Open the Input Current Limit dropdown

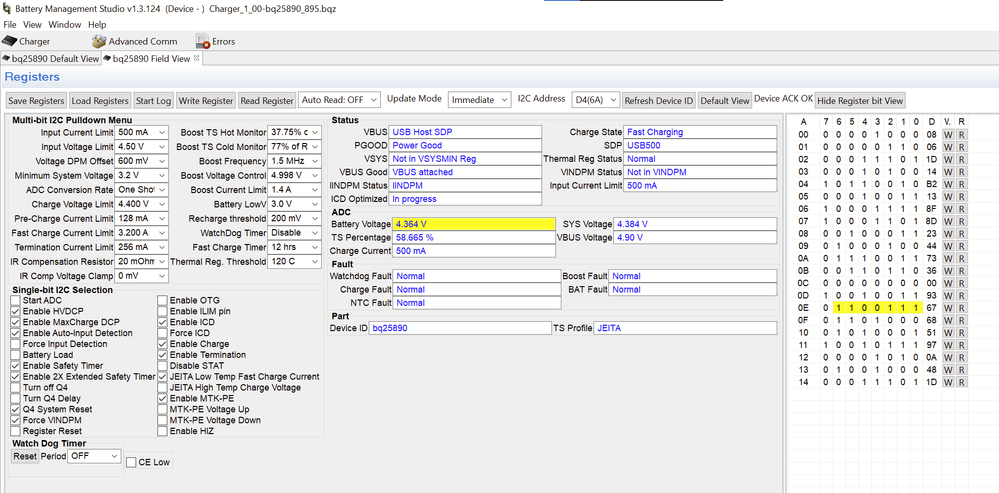pyautogui.click(x=141, y=132)
